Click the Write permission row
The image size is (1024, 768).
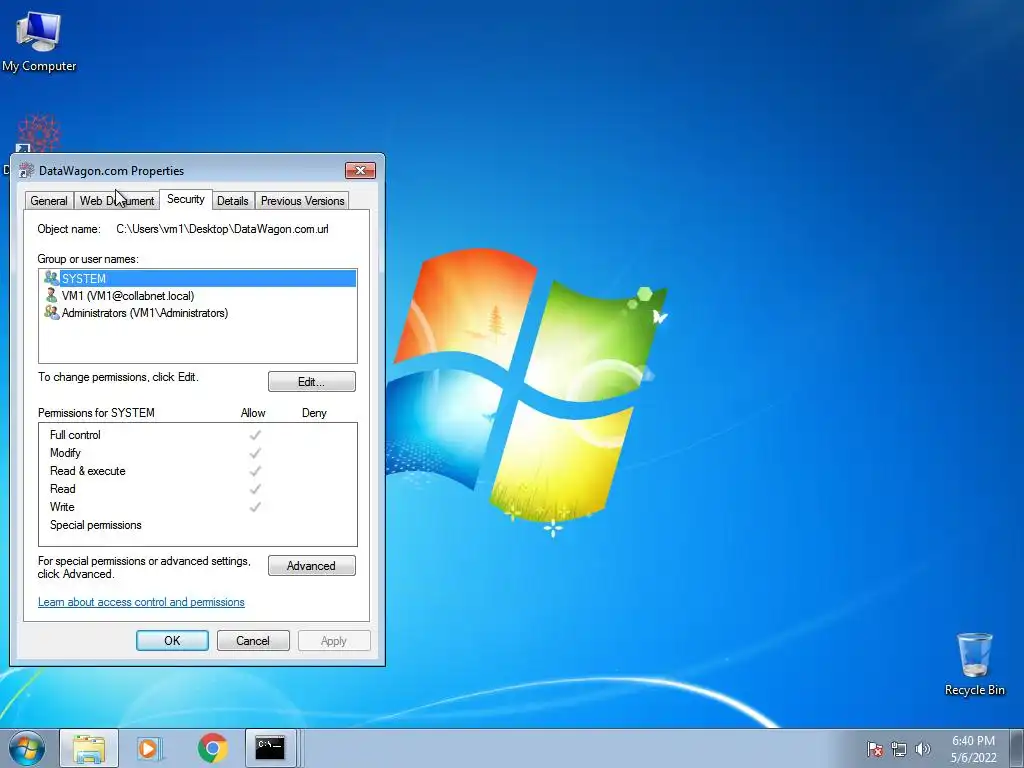[x=198, y=507]
